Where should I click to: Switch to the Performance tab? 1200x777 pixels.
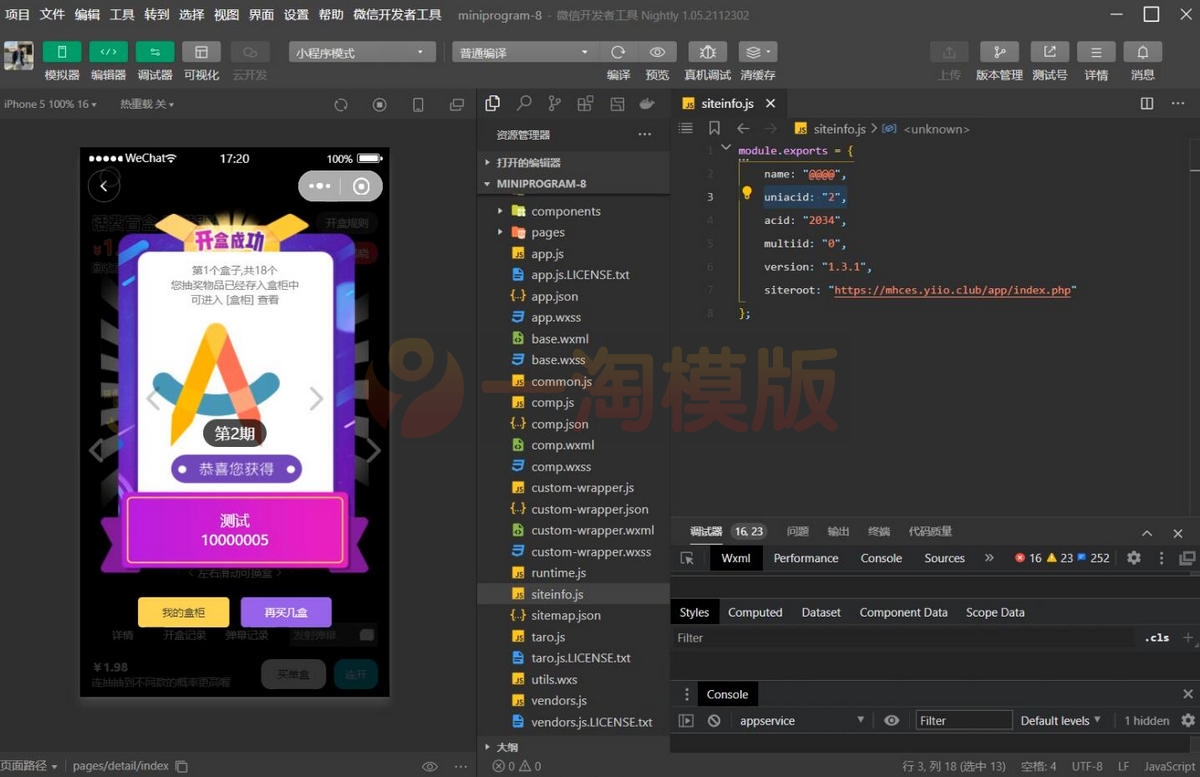point(805,558)
